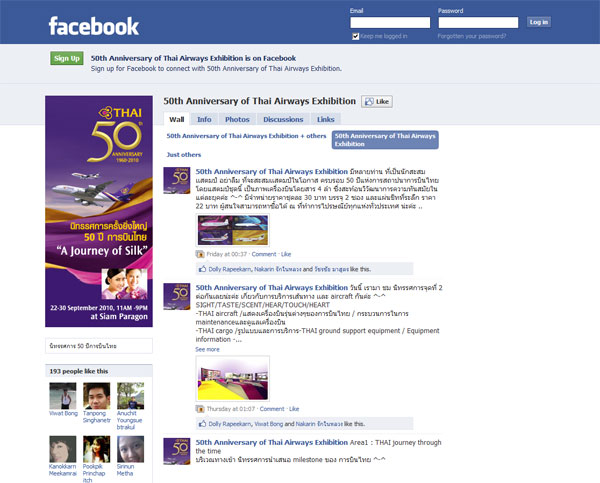Viewport: 600px width, 483px height.
Task: Click the photo post icon beside Thursday at 01:07
Action: [200, 409]
